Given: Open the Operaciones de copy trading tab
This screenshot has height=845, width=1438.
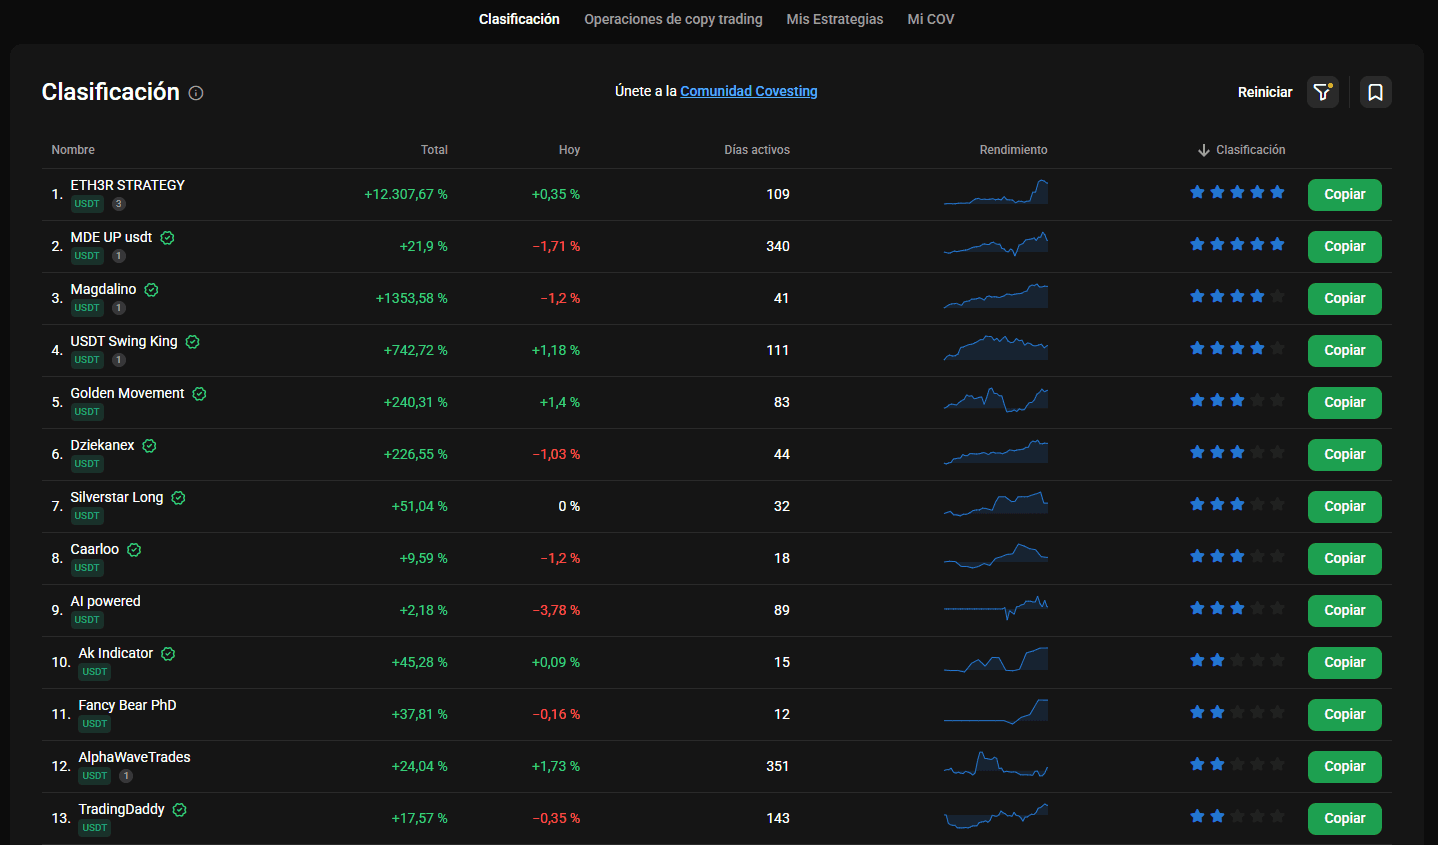Looking at the screenshot, I should (x=673, y=19).
